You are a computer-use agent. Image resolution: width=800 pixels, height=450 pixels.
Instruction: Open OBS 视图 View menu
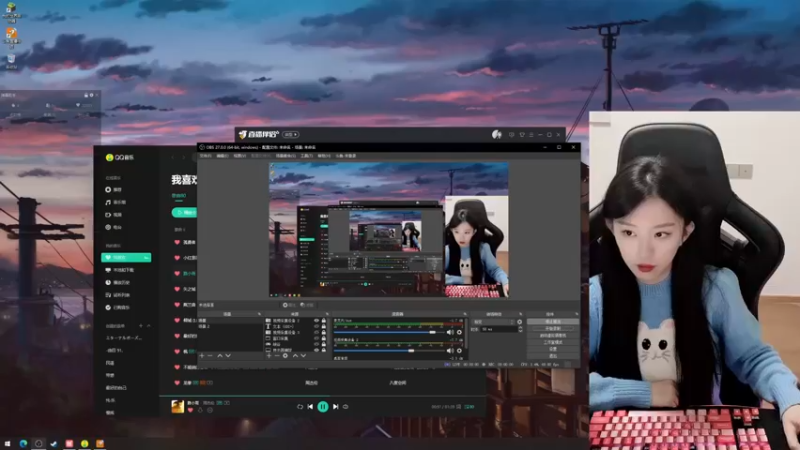(239, 156)
